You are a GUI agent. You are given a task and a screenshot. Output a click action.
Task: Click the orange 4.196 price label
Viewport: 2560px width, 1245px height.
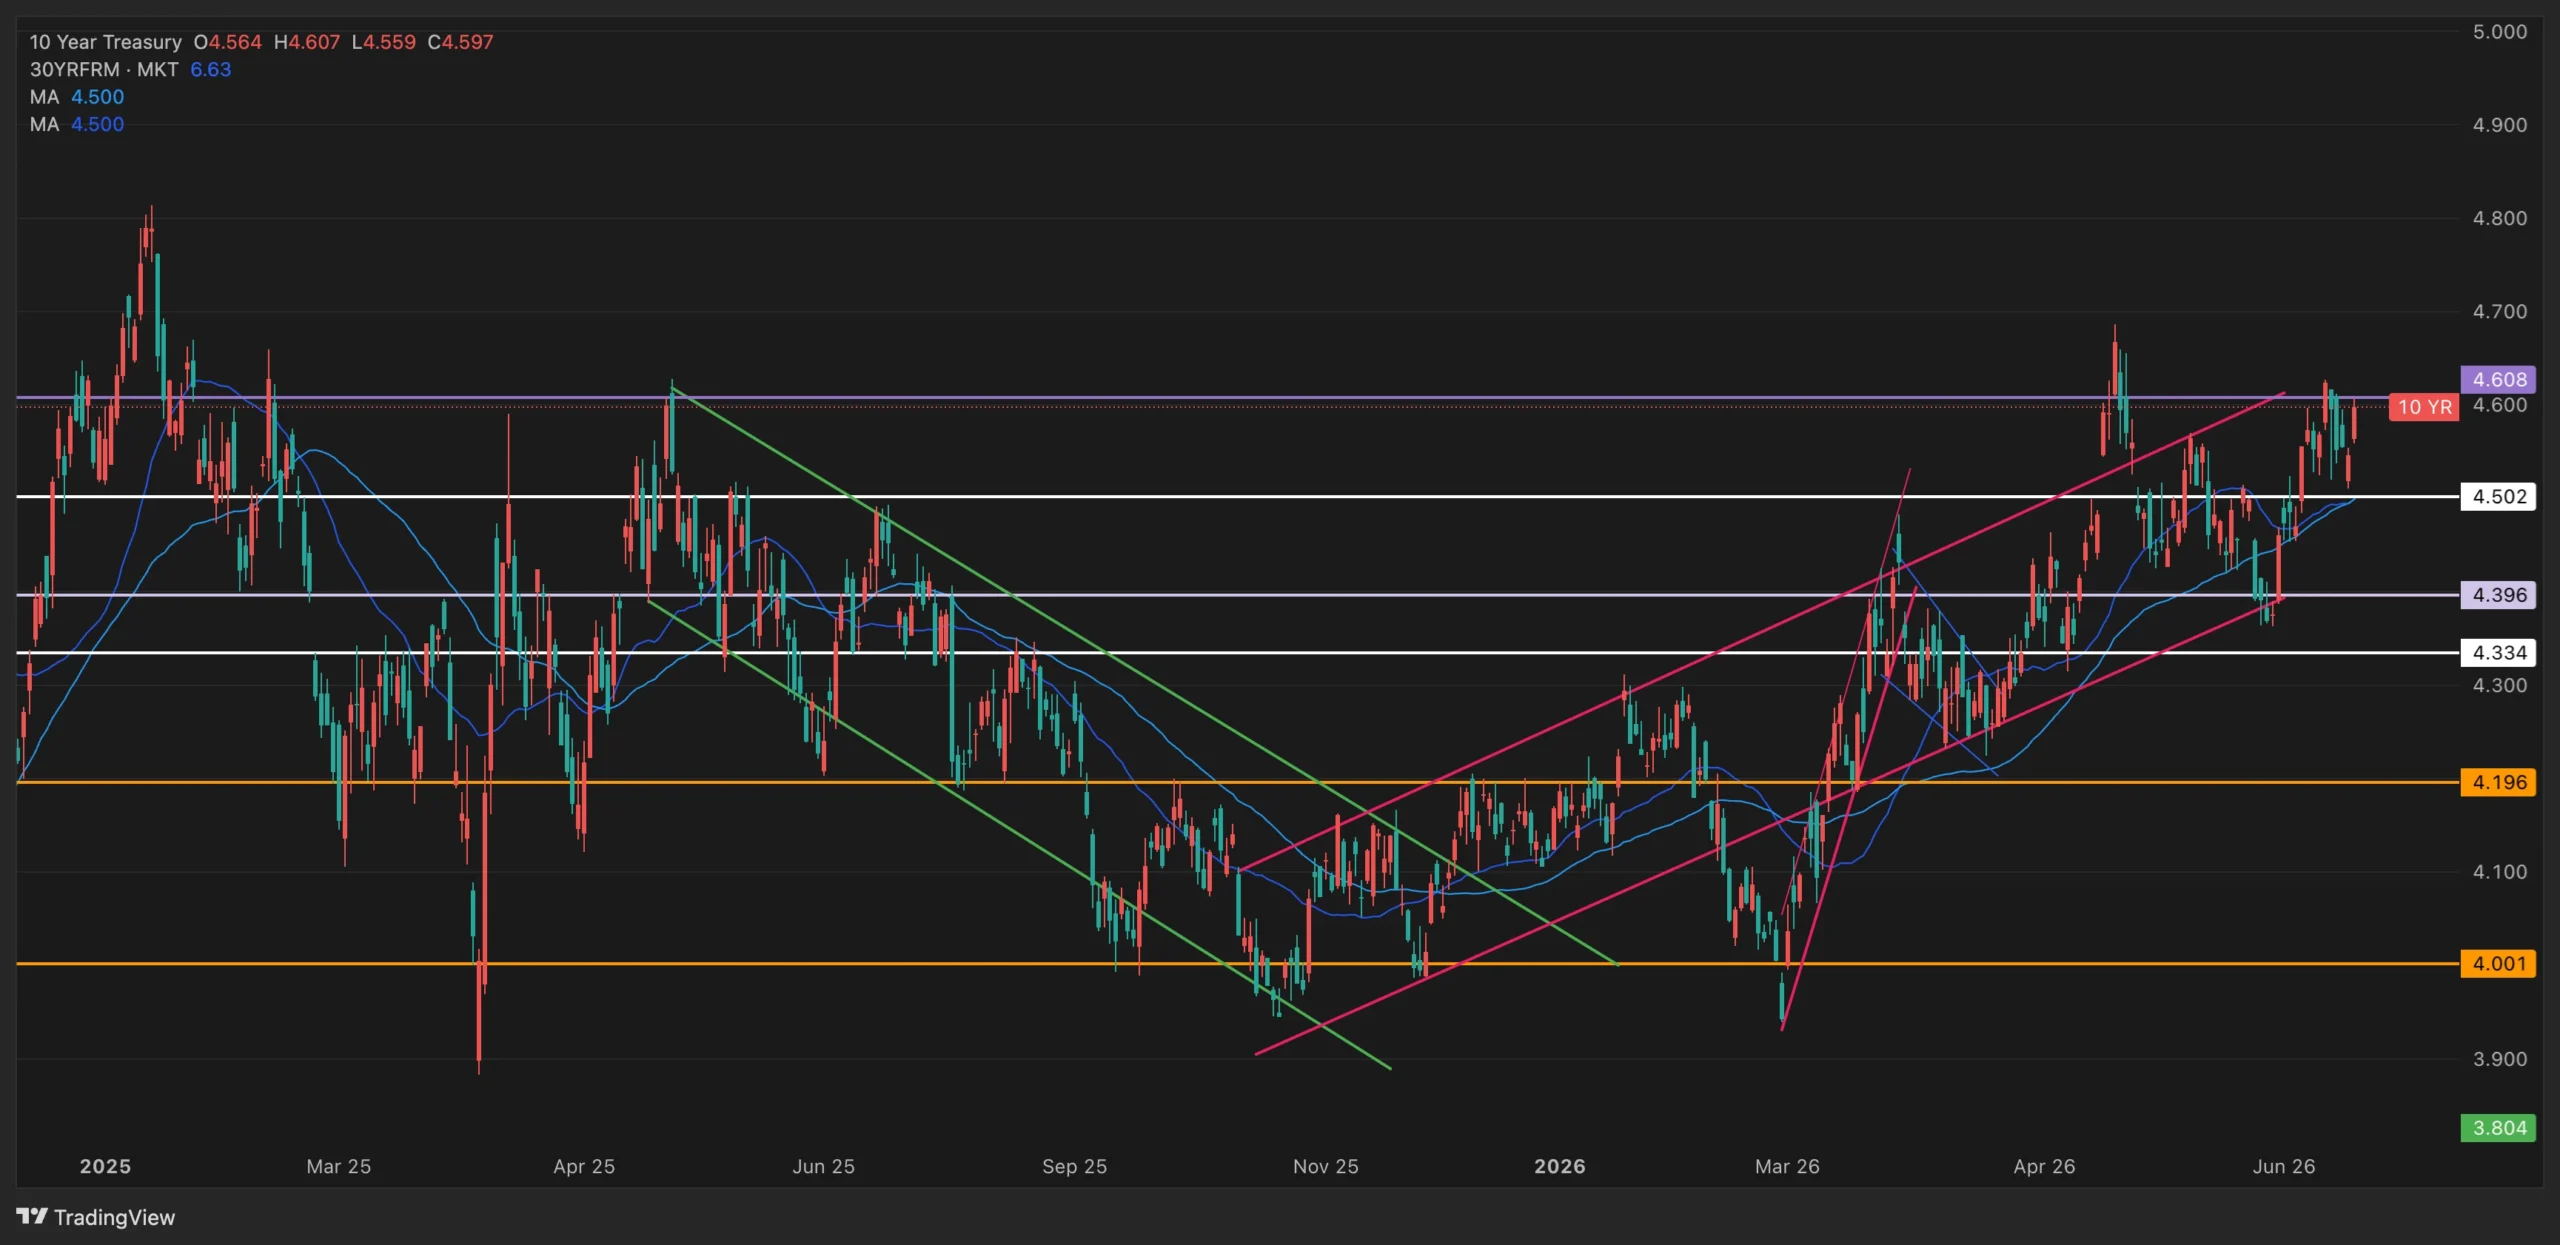[x=2498, y=782]
